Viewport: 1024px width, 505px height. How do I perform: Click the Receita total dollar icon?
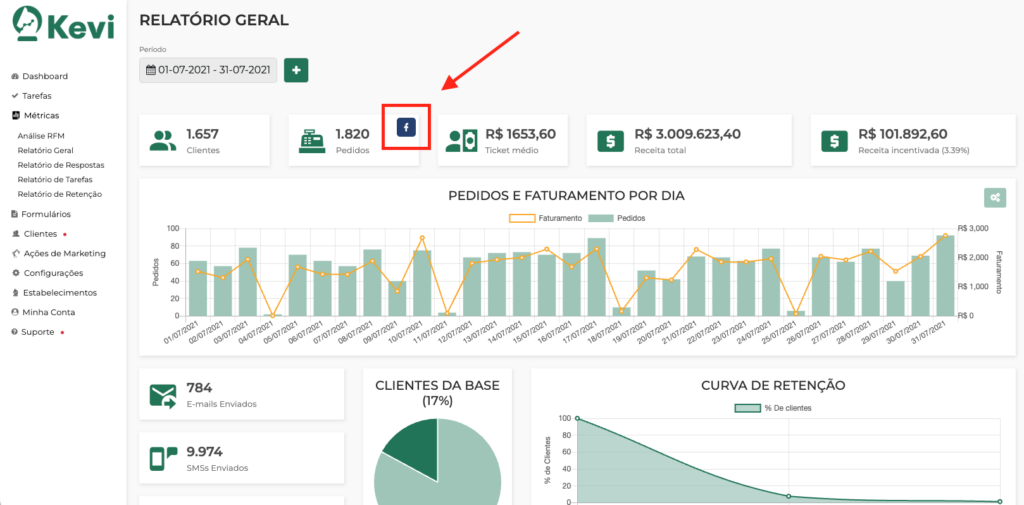tap(611, 141)
